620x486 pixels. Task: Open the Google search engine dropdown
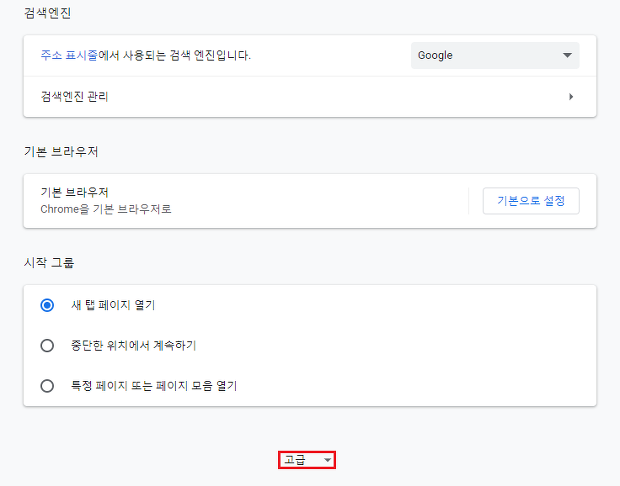[x=495, y=55]
